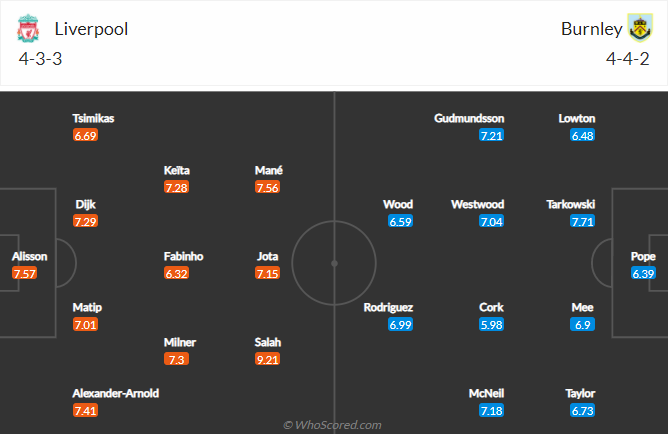668x434 pixels.
Task: Click the Liverpool club crest icon
Action: pyautogui.click(x=27, y=29)
